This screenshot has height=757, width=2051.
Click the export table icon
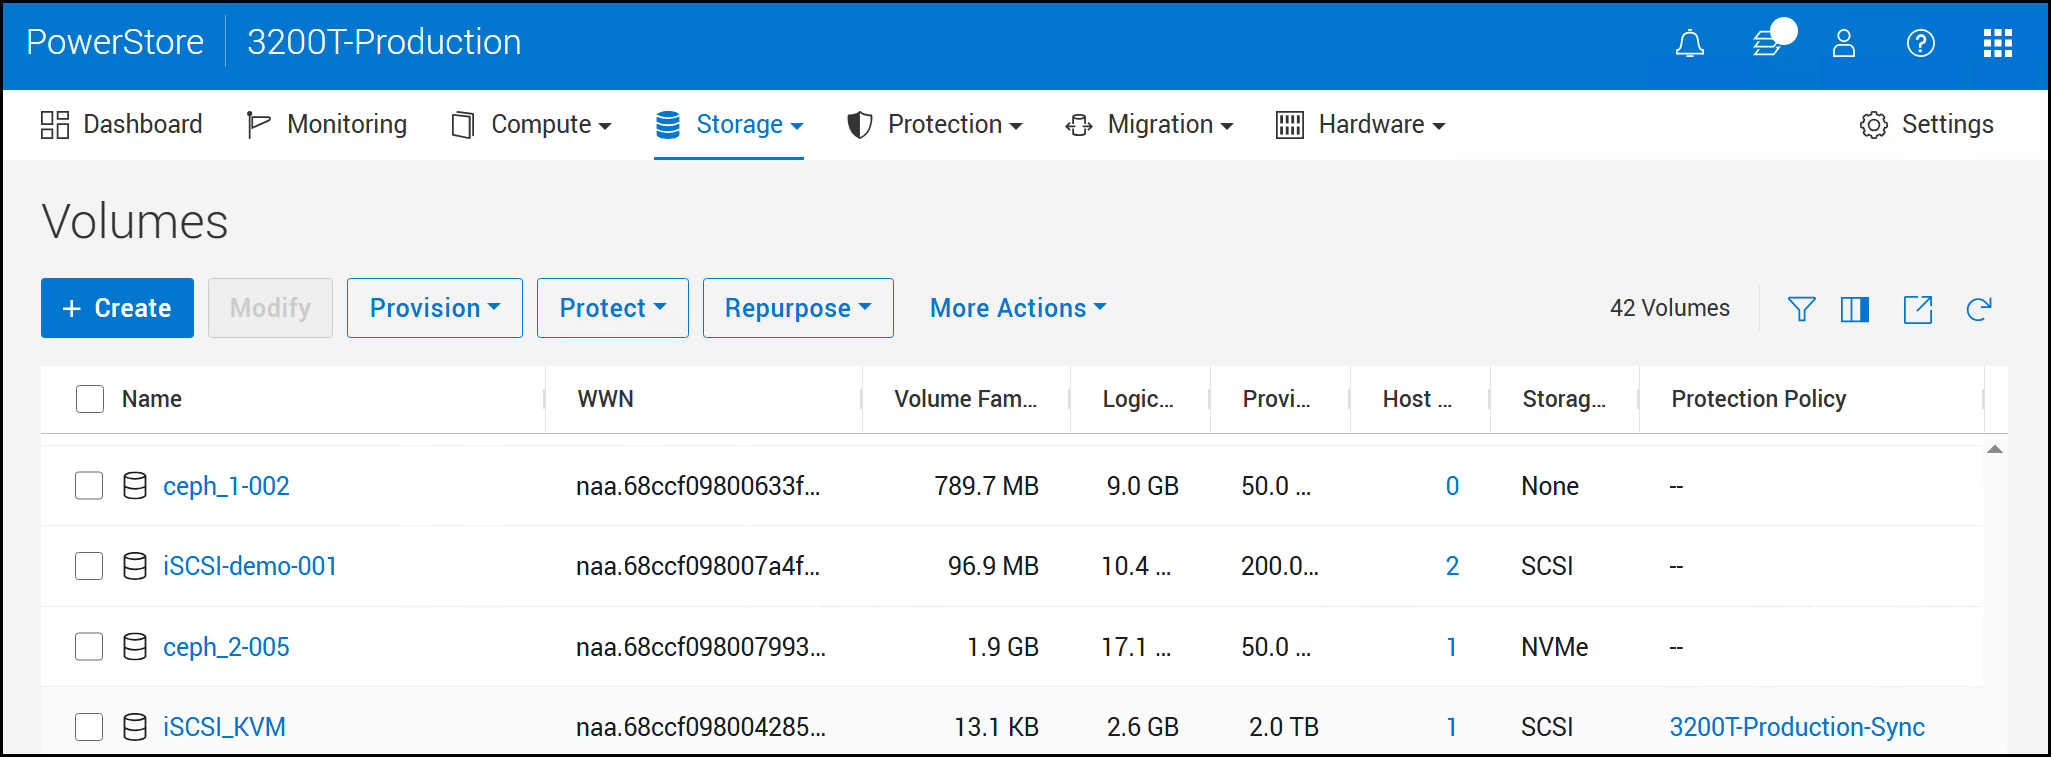[x=1918, y=309]
